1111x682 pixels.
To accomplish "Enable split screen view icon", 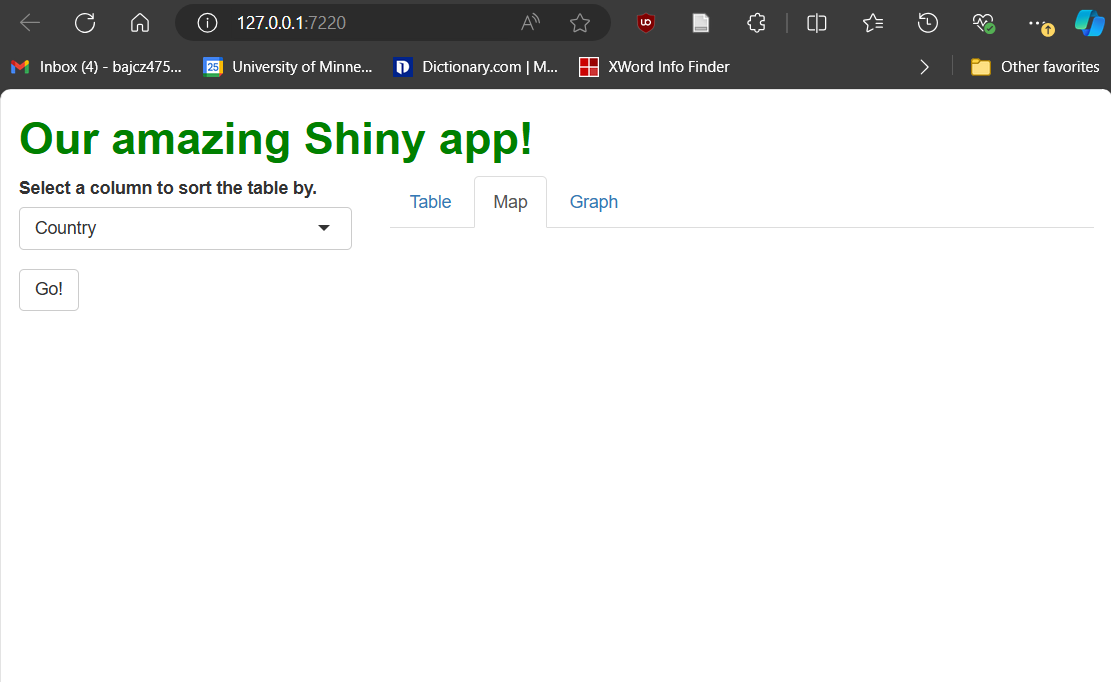I will [x=817, y=23].
